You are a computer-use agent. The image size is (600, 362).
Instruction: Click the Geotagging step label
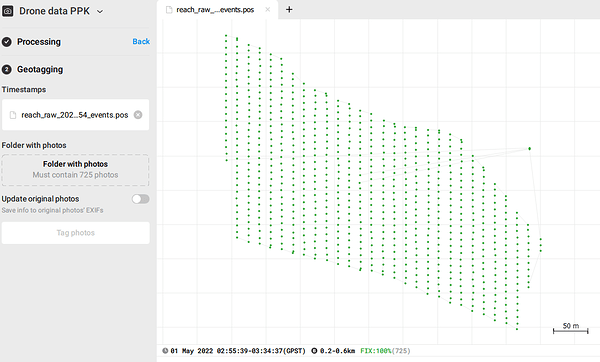point(40,69)
